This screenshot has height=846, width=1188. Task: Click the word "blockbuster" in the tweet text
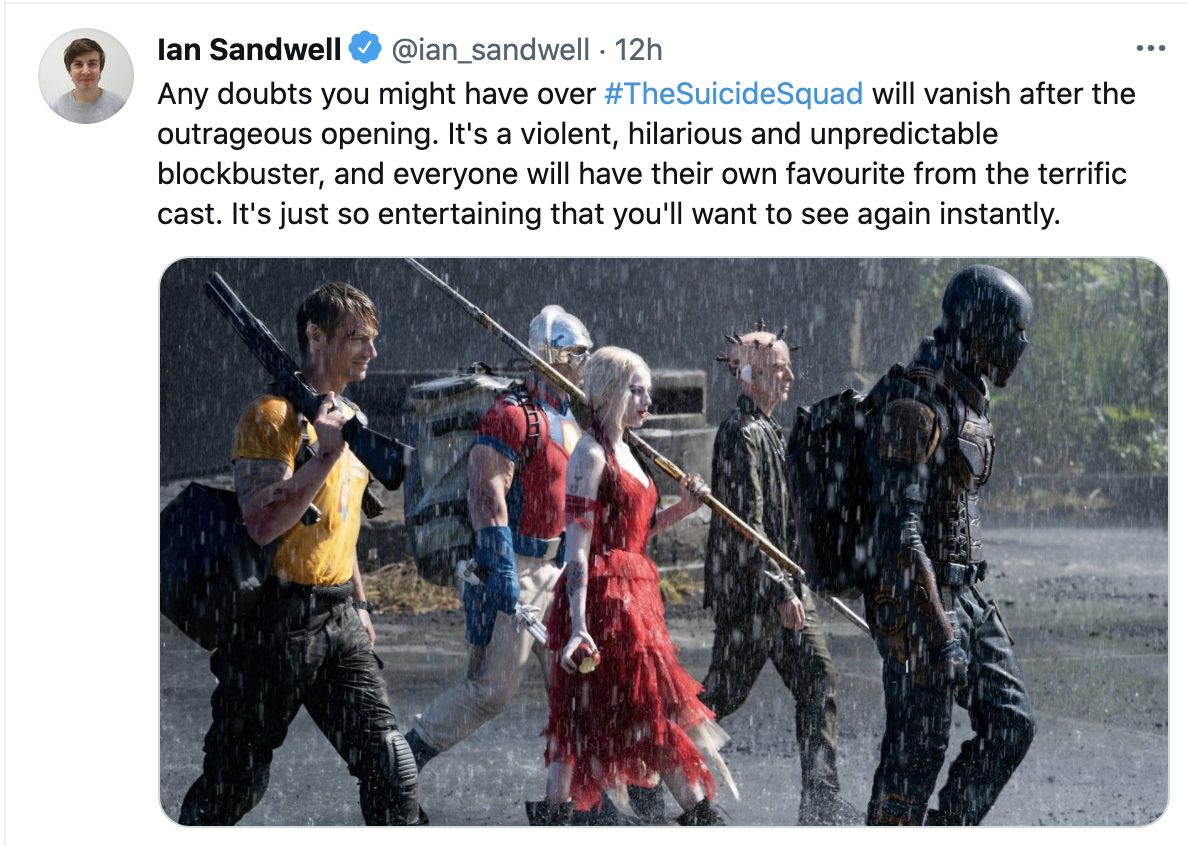240,174
